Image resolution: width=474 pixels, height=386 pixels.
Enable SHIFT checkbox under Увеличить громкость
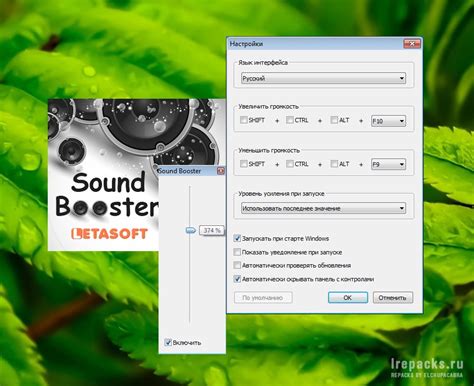coord(244,120)
